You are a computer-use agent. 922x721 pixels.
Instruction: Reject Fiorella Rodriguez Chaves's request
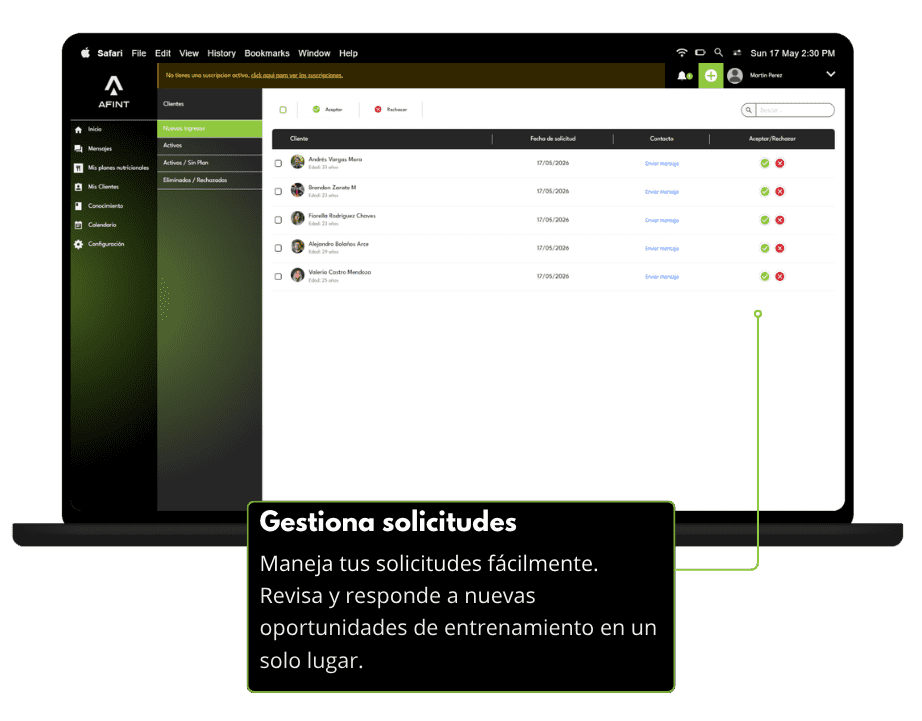tap(780, 220)
